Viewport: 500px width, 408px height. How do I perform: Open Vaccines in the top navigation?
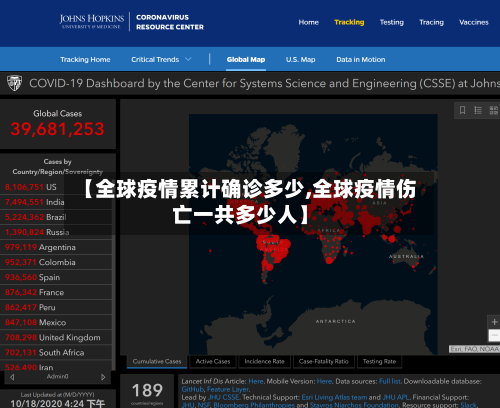click(474, 22)
